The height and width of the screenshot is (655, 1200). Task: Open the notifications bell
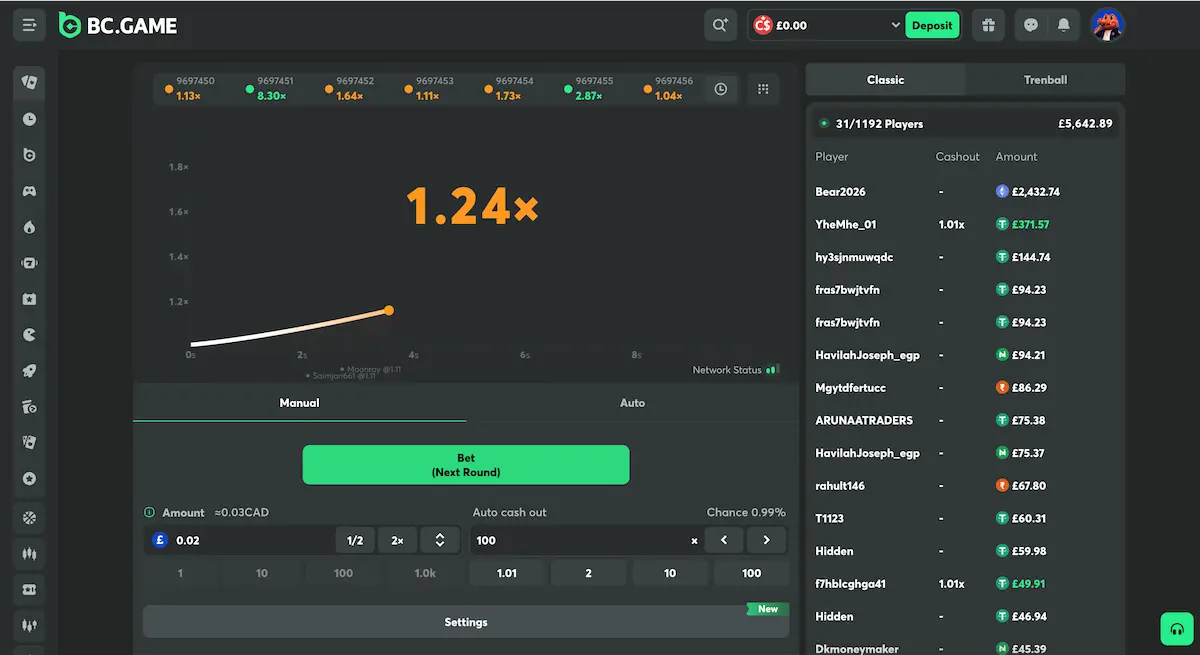pos(1063,25)
